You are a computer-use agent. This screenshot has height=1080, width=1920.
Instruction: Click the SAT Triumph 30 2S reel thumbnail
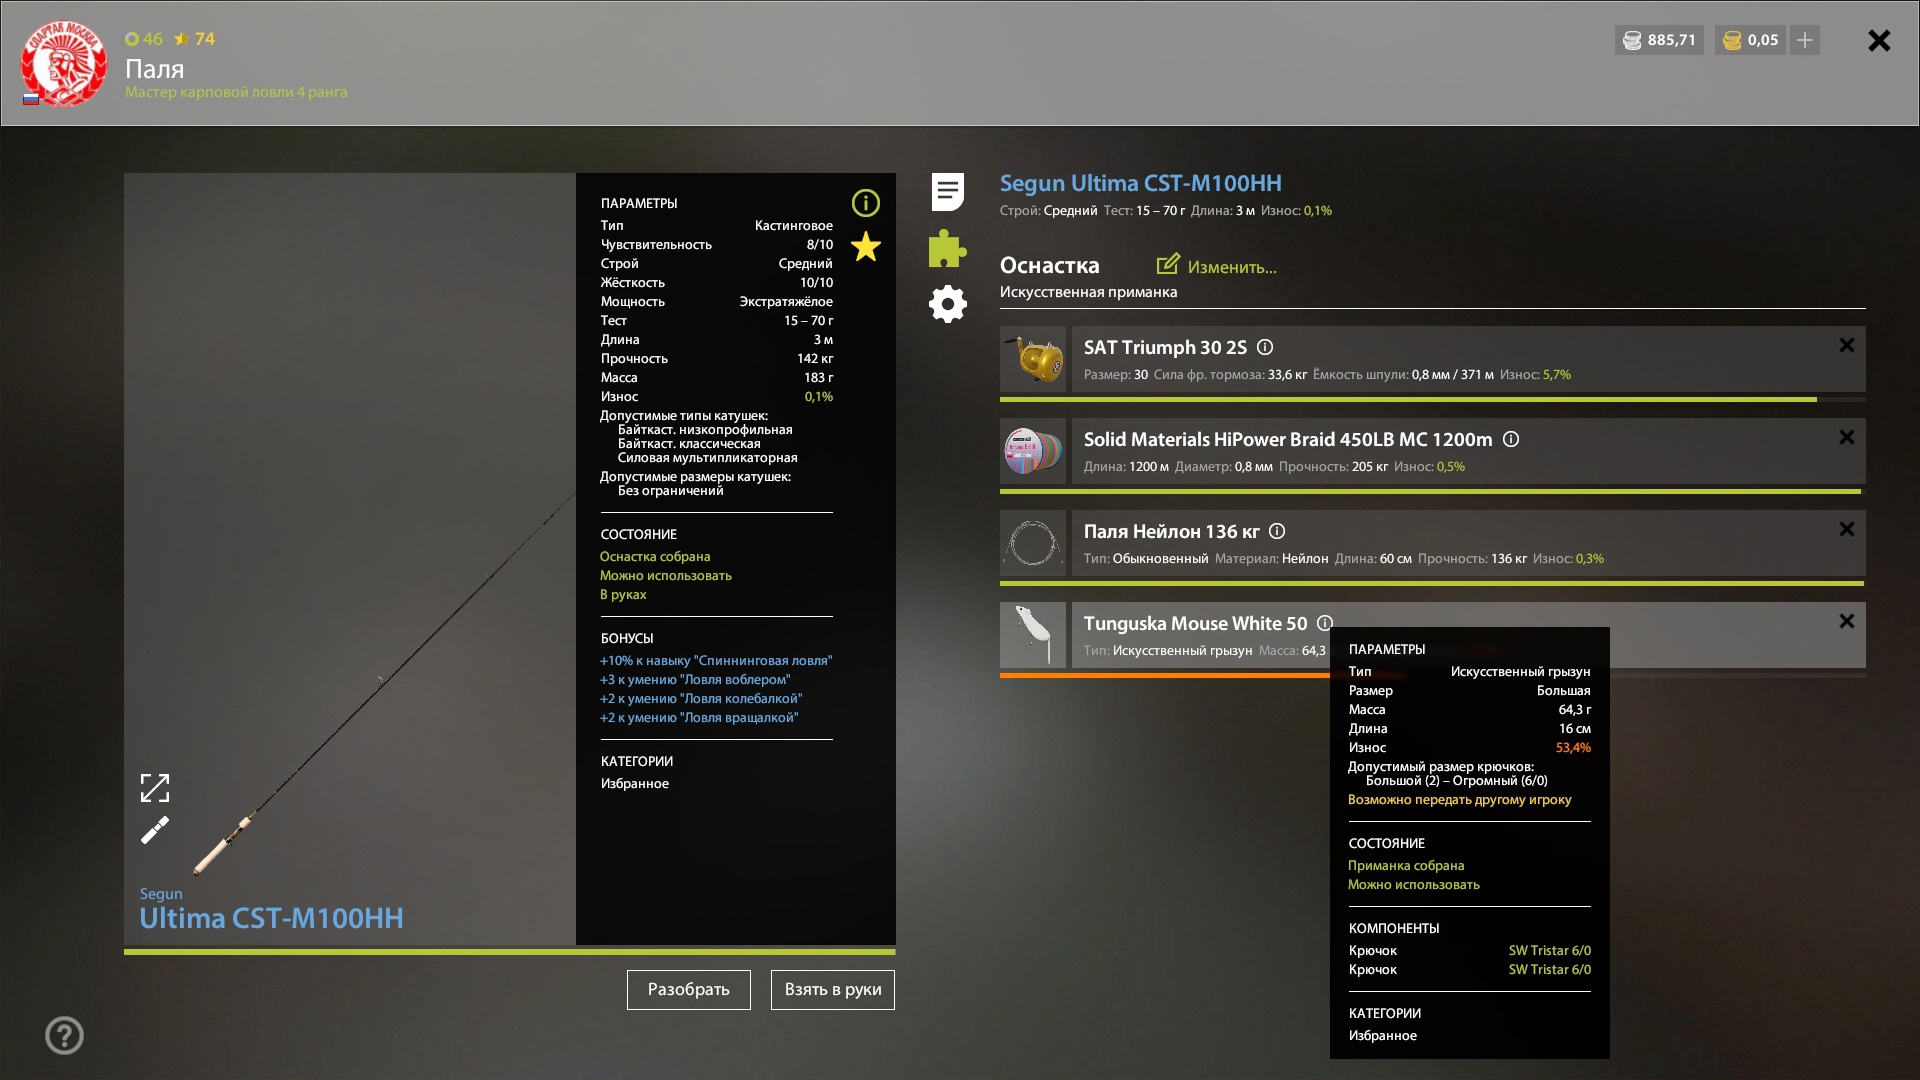(x=1033, y=359)
